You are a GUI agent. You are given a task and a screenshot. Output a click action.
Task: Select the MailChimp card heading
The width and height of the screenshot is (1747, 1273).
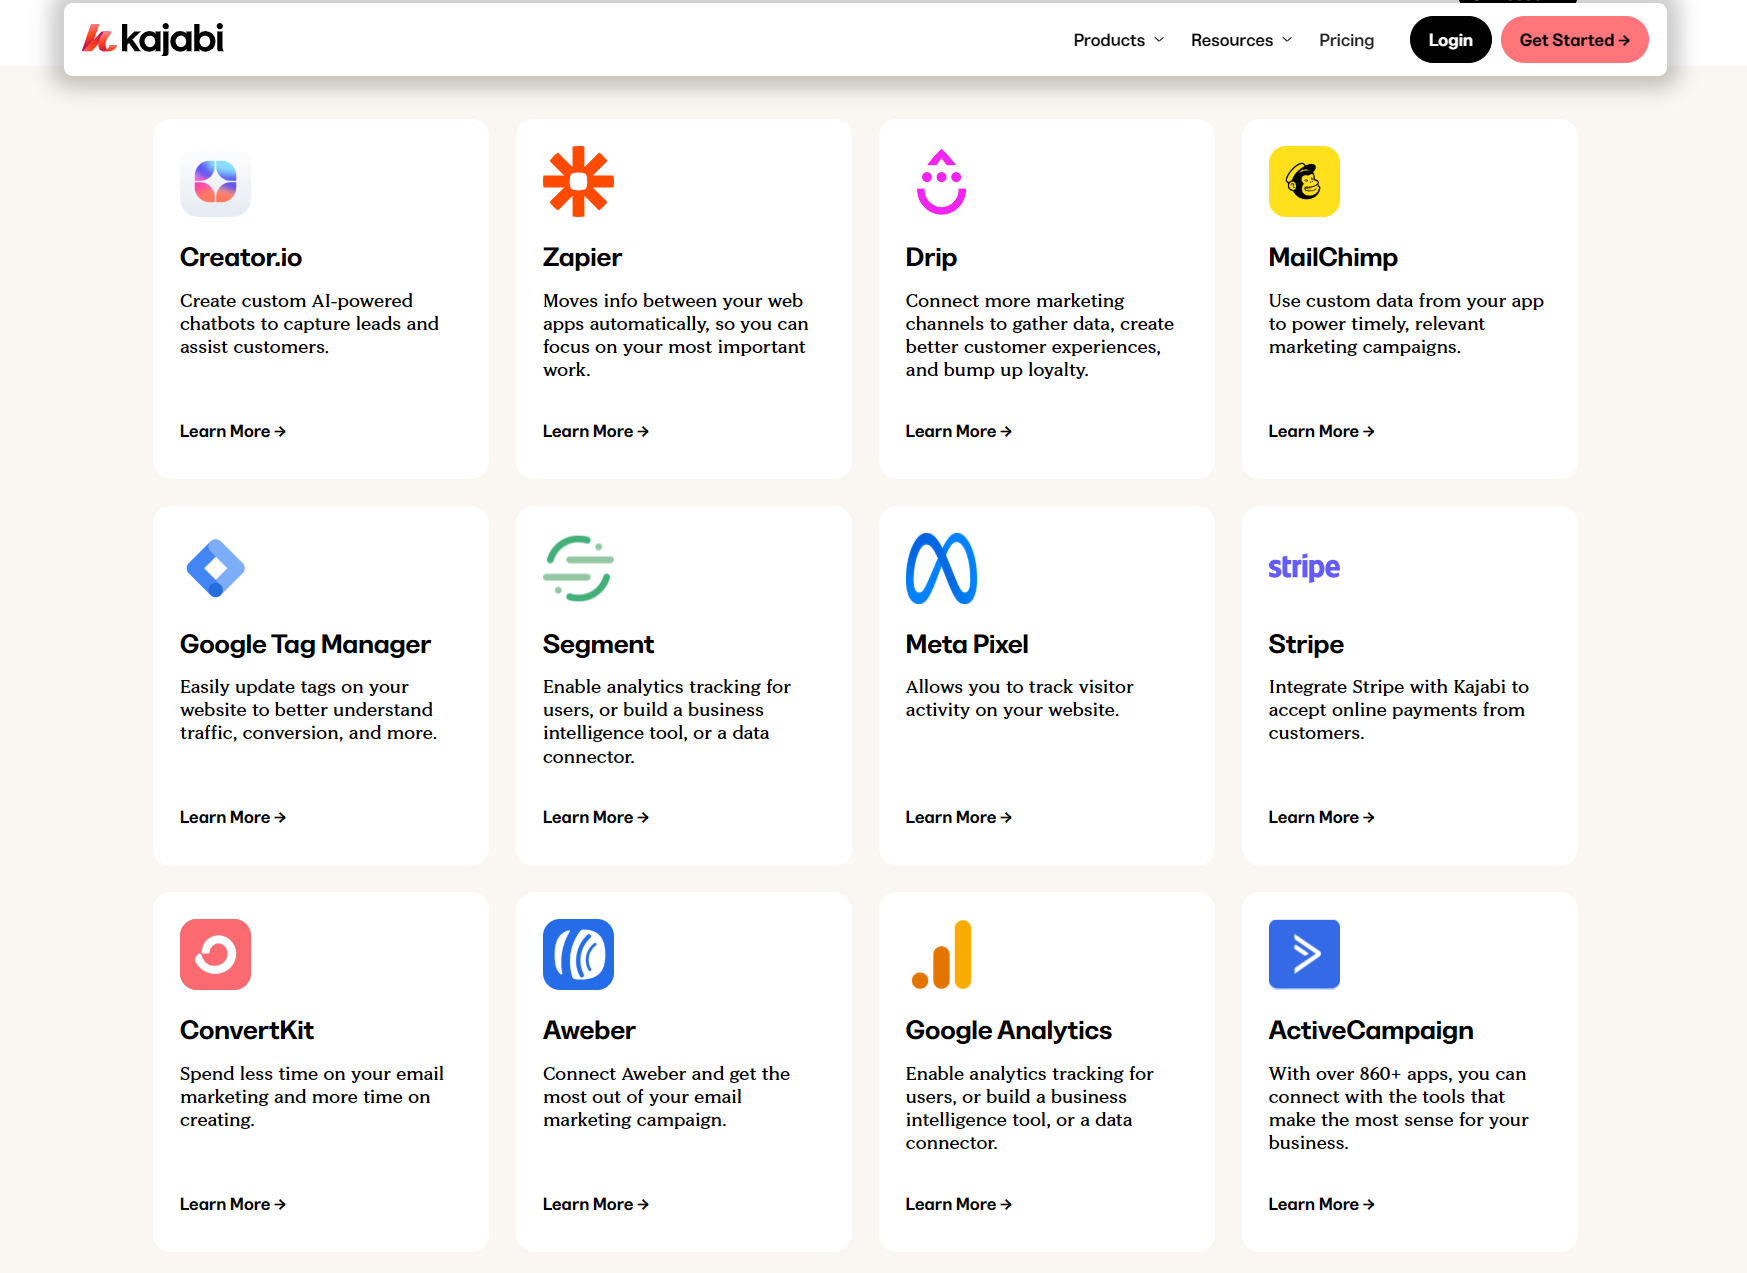[1333, 257]
